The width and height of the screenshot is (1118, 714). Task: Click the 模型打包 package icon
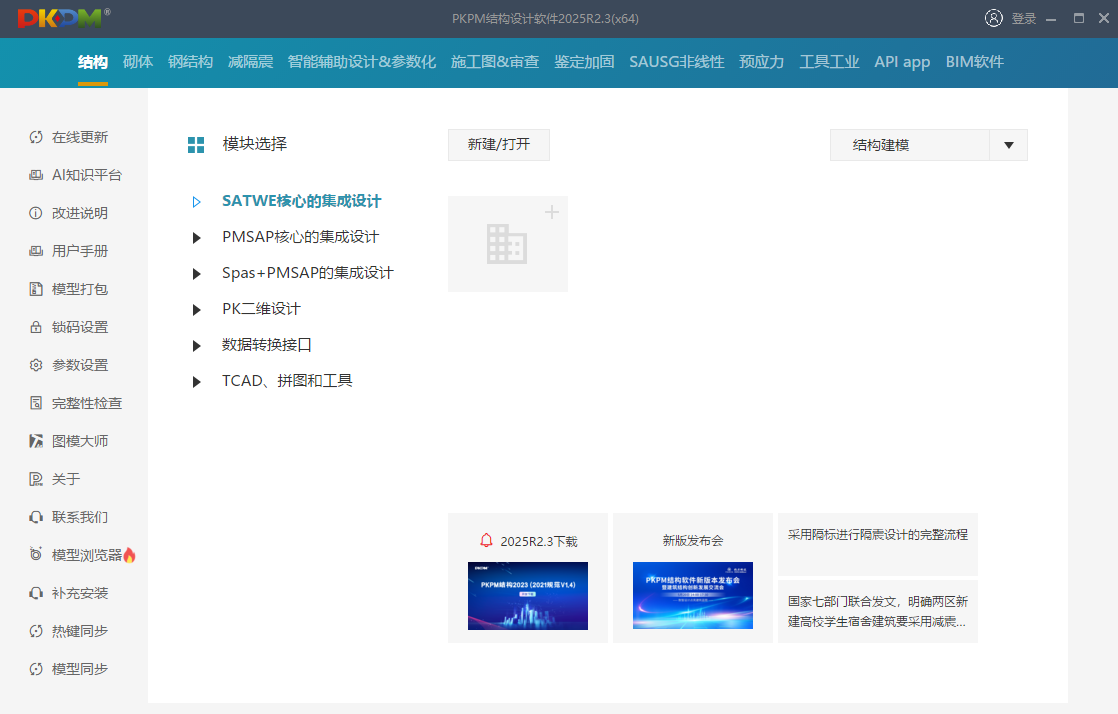[36, 289]
